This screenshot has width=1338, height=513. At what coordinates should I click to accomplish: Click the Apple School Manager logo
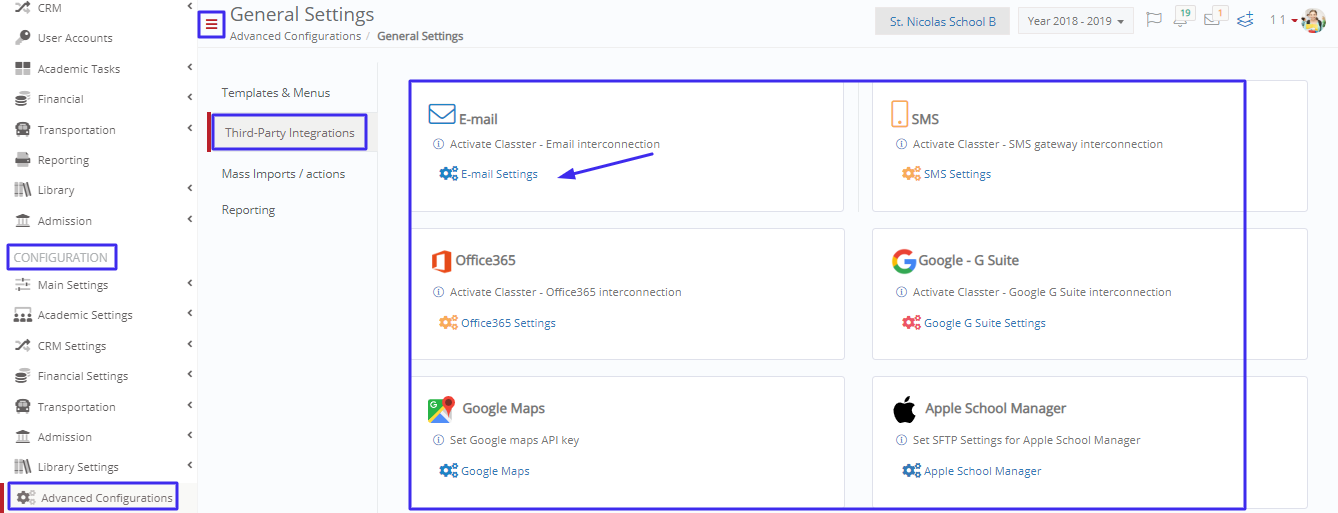tap(904, 408)
